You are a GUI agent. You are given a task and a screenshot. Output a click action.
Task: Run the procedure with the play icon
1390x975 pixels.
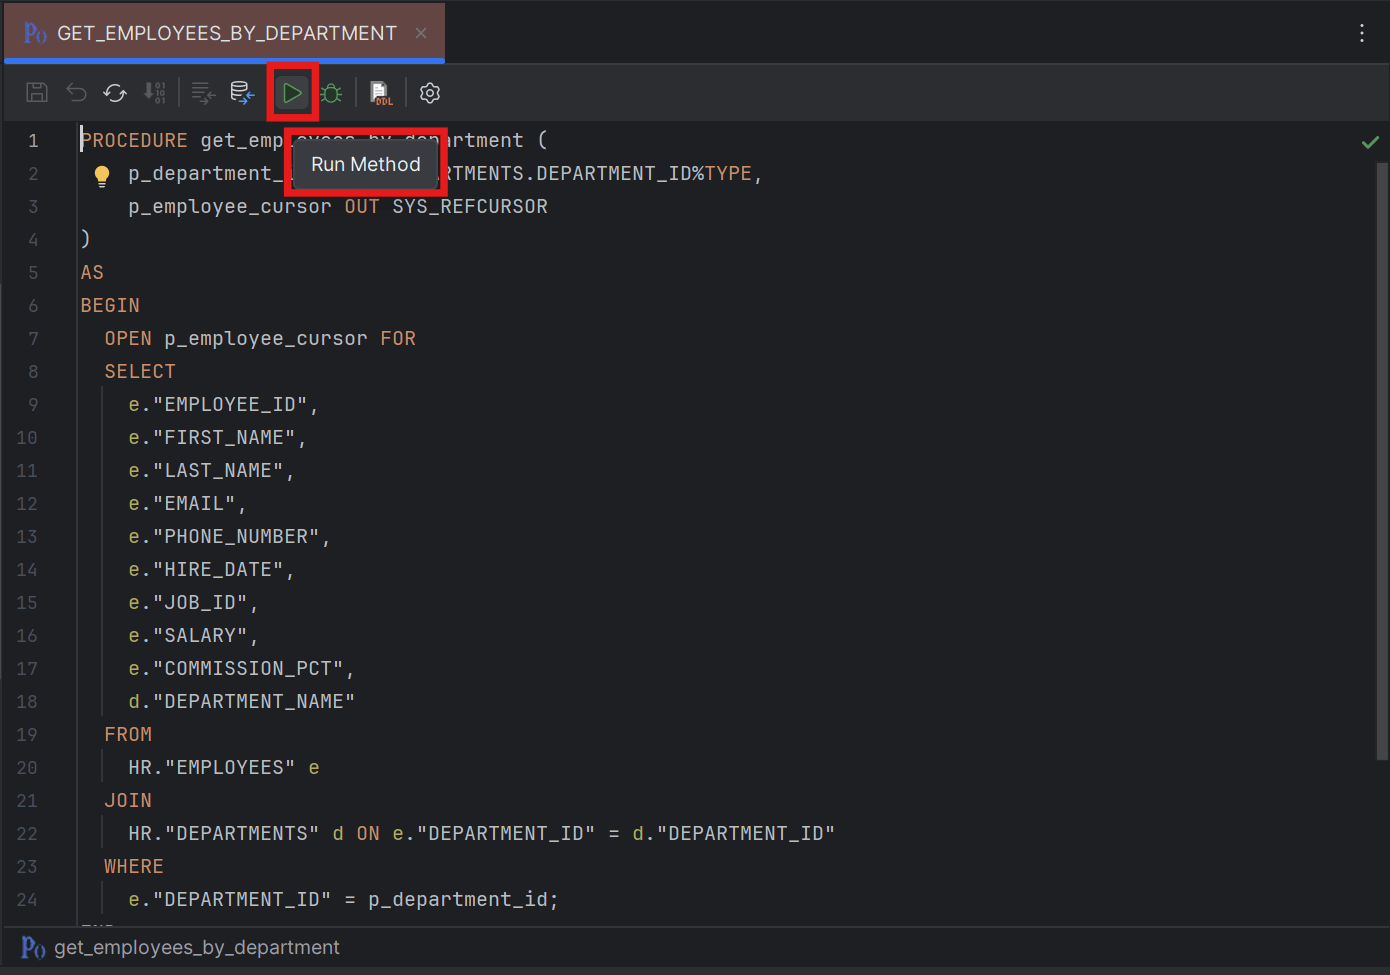292,92
